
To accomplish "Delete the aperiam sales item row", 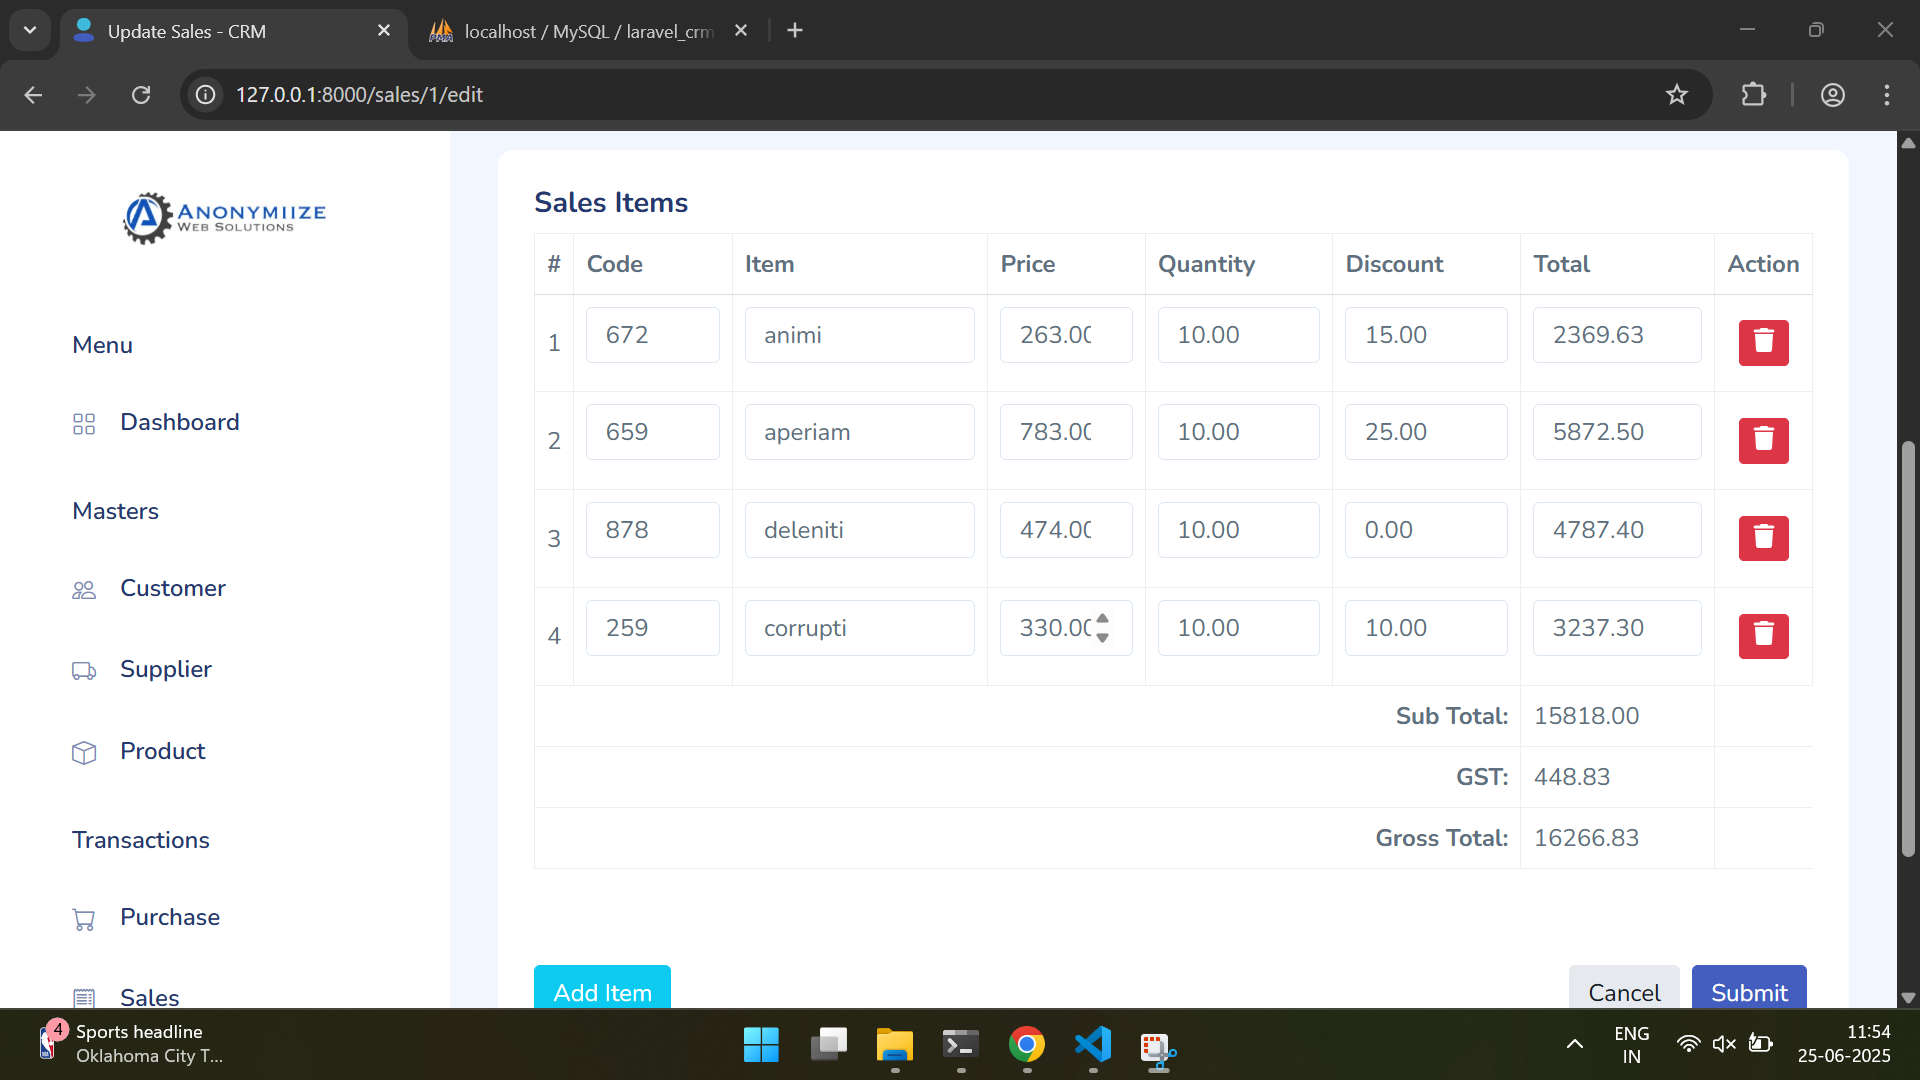I will pos(1763,440).
